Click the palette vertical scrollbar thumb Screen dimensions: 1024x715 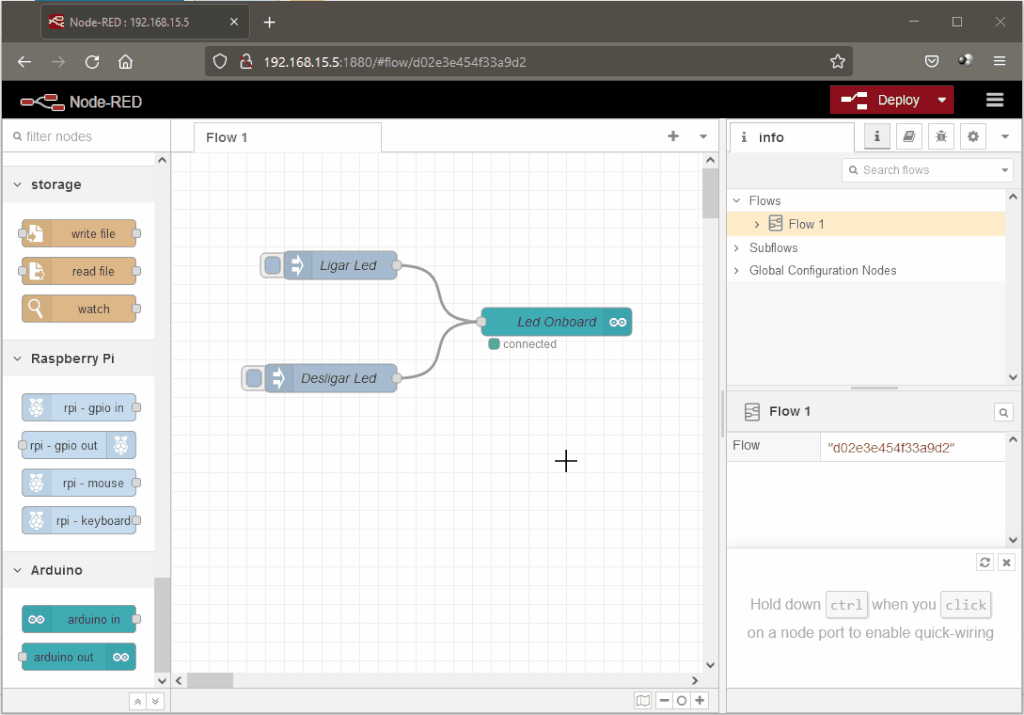[x=162, y=625]
